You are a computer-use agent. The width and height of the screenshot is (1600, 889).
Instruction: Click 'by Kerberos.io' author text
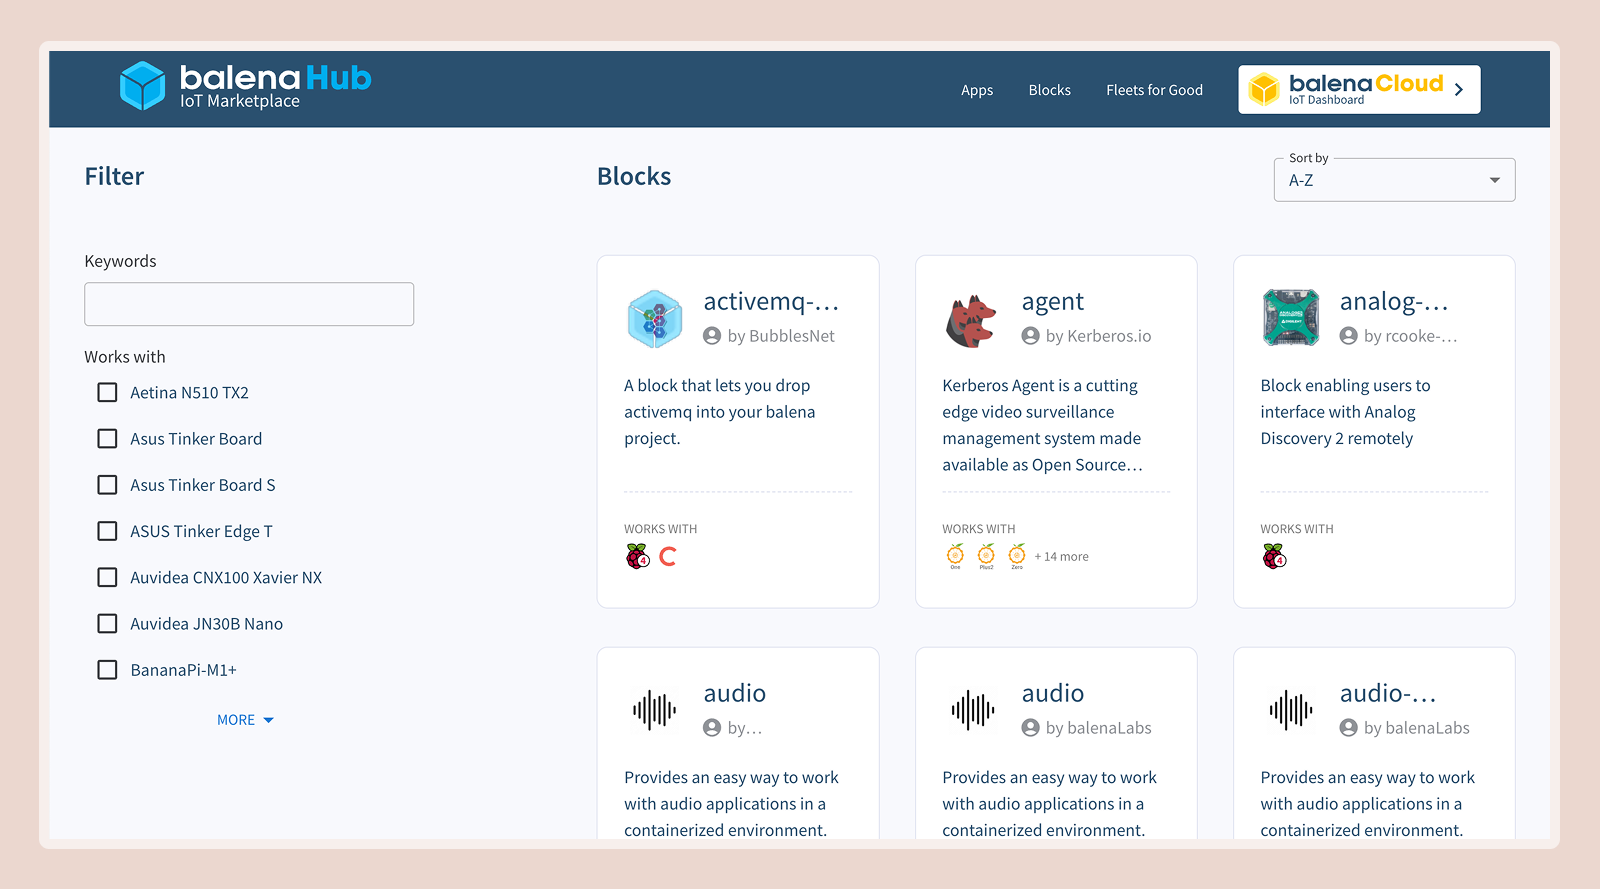pos(1098,336)
